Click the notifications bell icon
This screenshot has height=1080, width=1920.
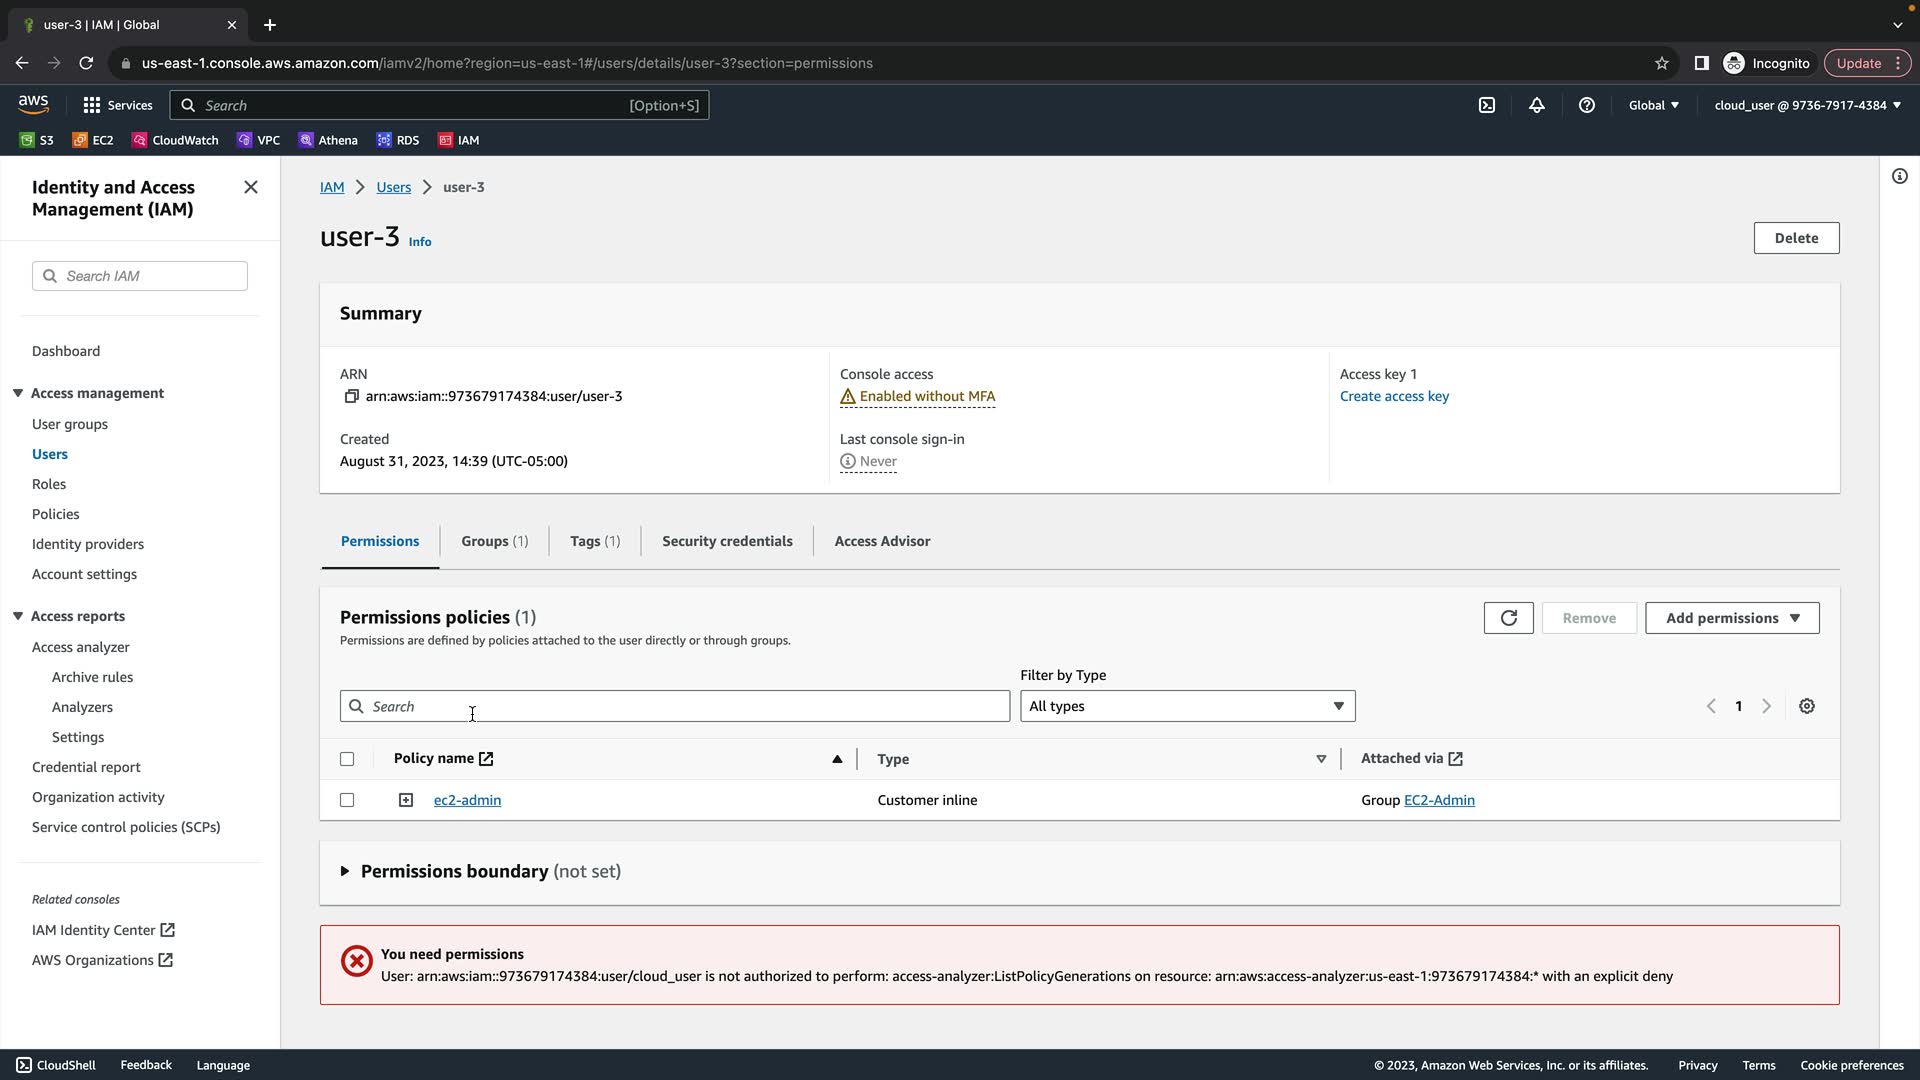[1537, 105]
